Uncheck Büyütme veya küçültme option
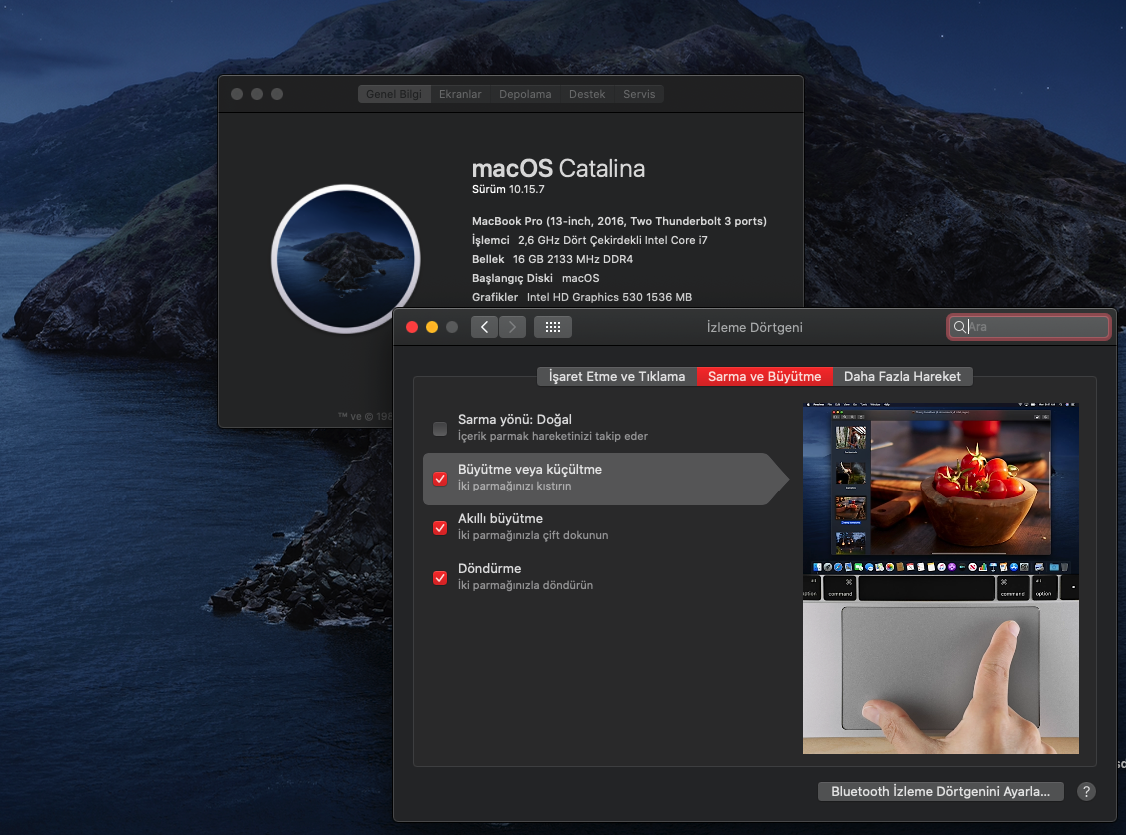1126x835 pixels. point(440,479)
